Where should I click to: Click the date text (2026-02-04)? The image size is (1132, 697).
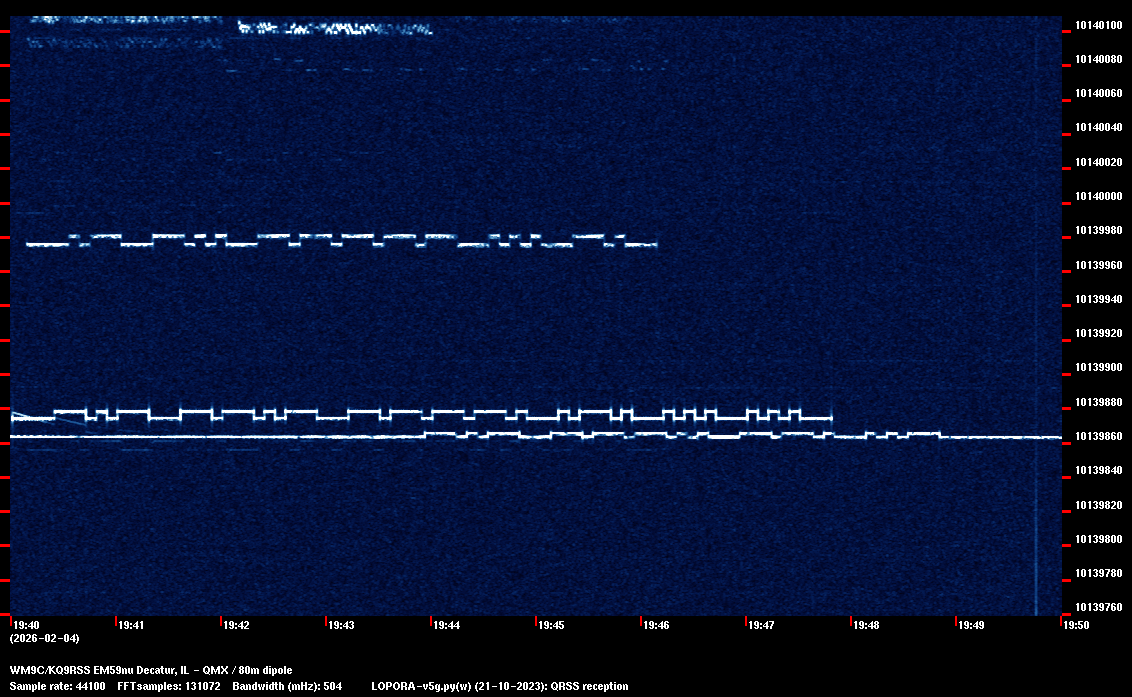click(x=44, y=638)
